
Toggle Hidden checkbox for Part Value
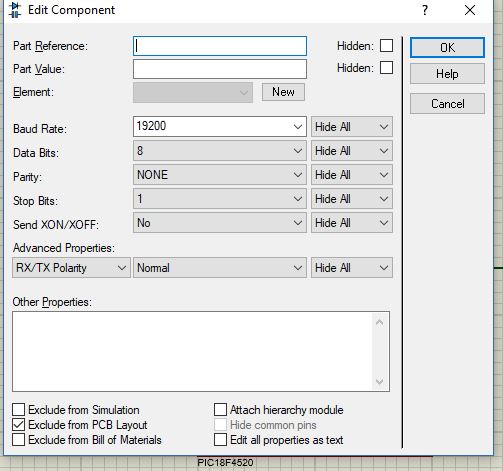[x=386, y=68]
